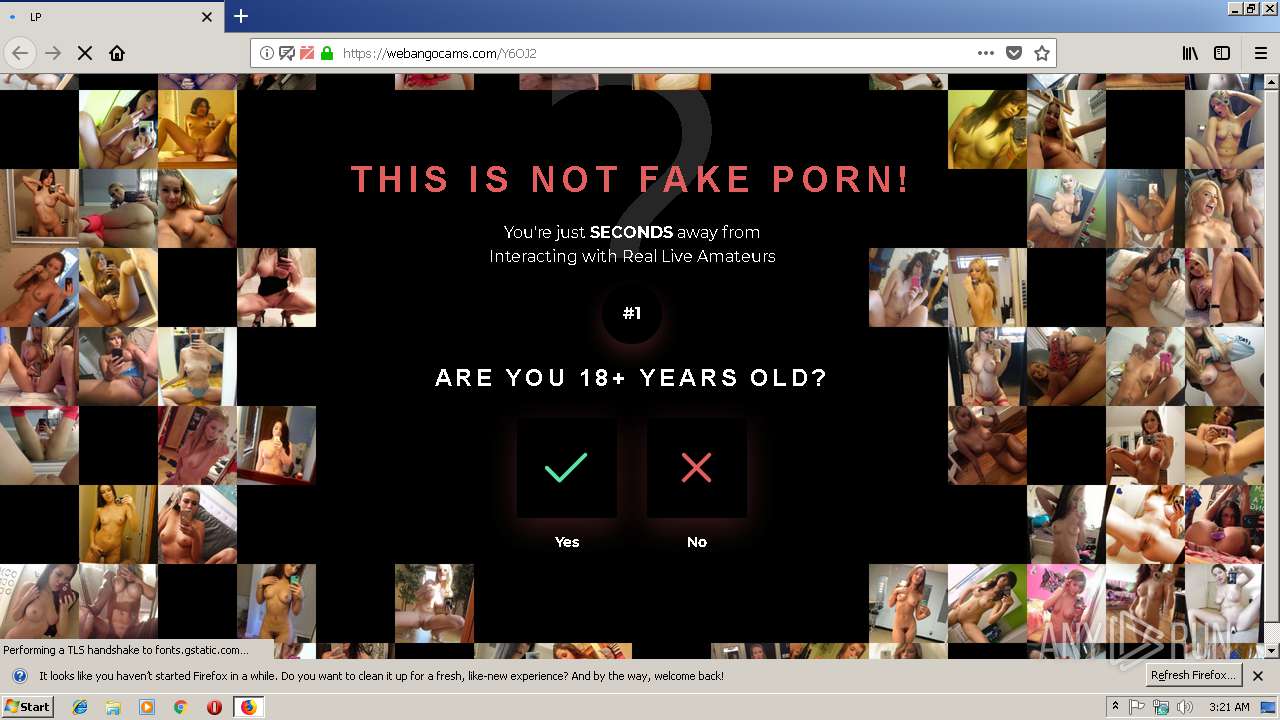Click the No label
Screen dimensions: 1280x720
pos(697,542)
